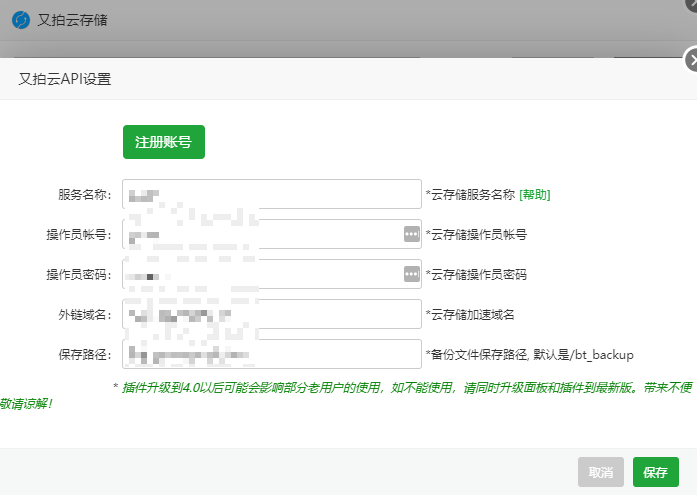This screenshot has width=697, height=495.
Task: Click the /bt_backup default path hint text
Action: [529, 355]
